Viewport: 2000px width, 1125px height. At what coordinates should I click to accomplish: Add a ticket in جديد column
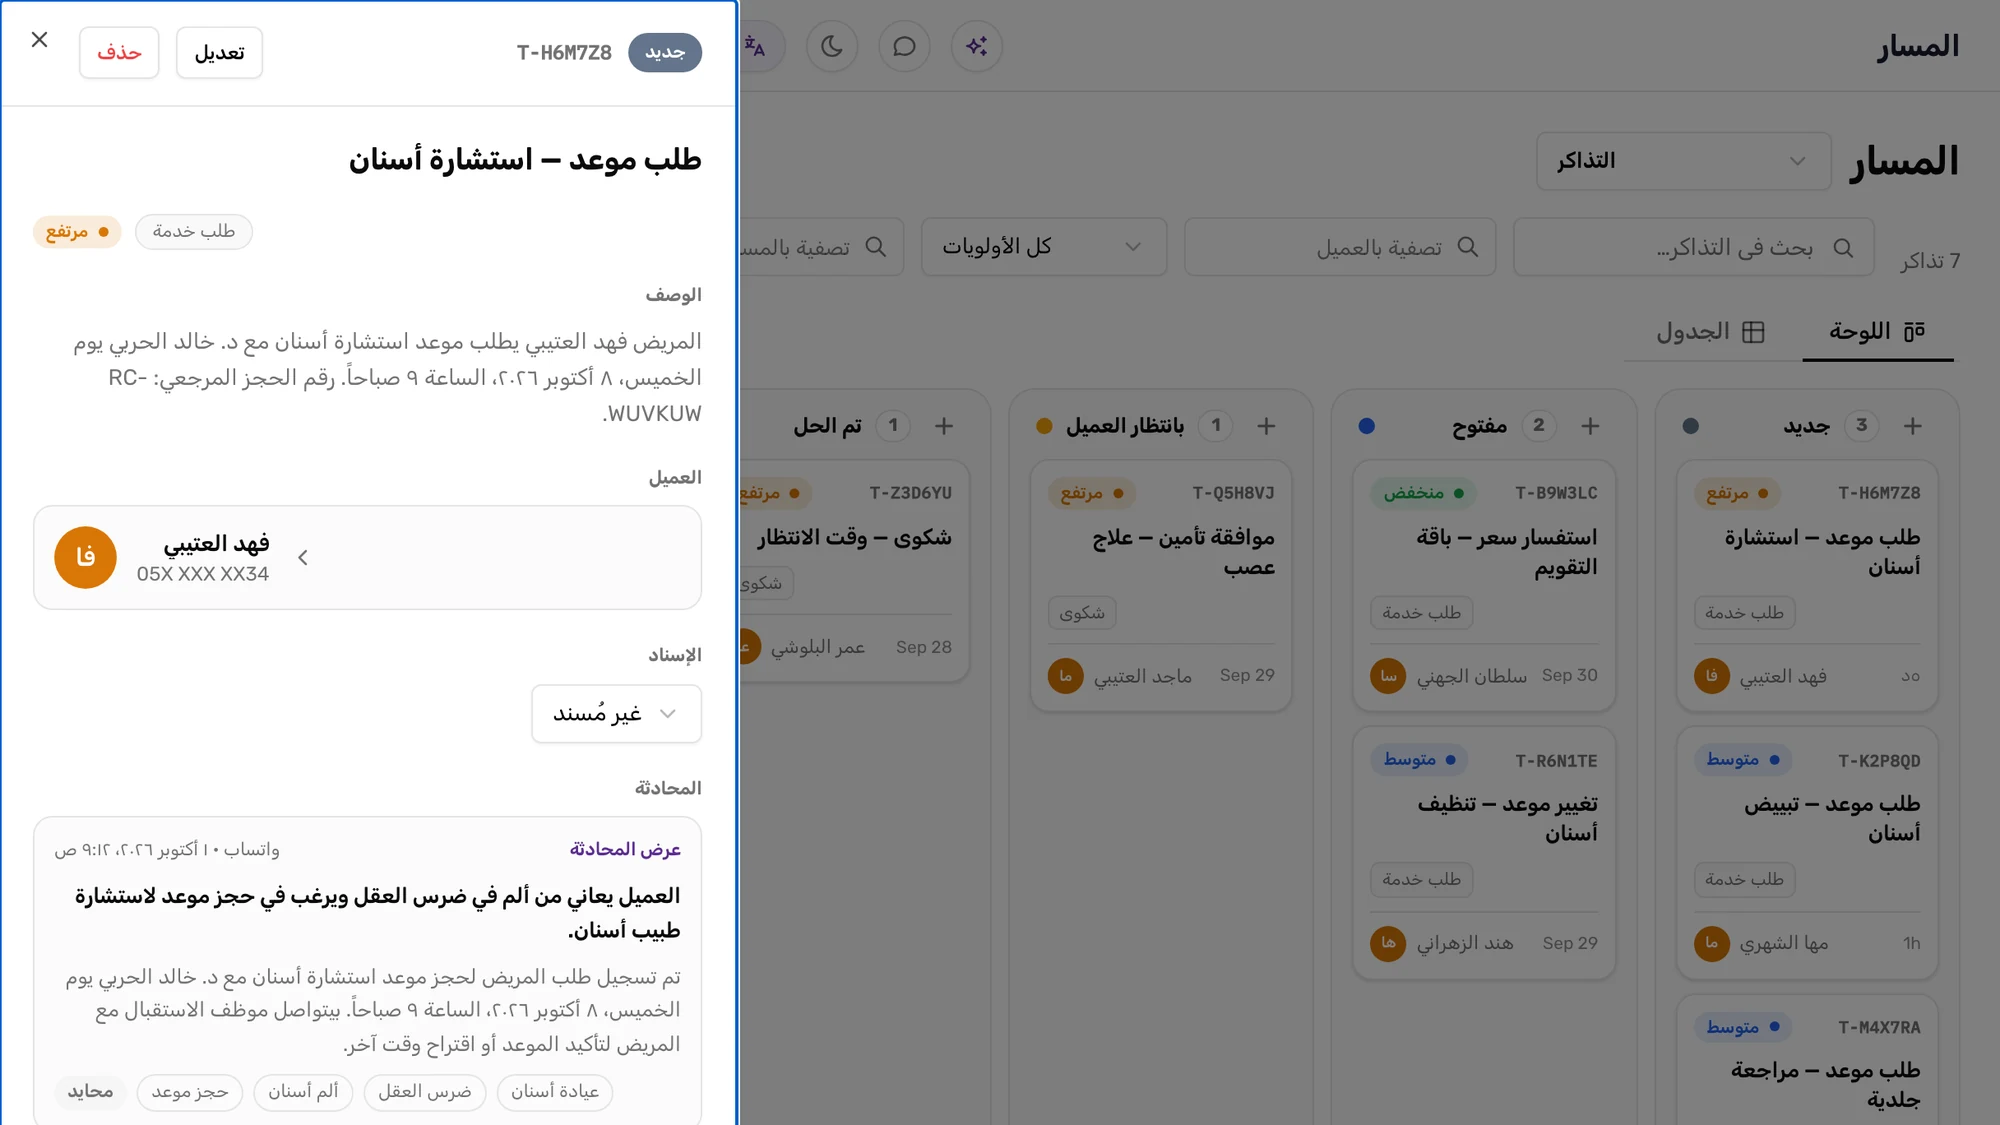1912,426
